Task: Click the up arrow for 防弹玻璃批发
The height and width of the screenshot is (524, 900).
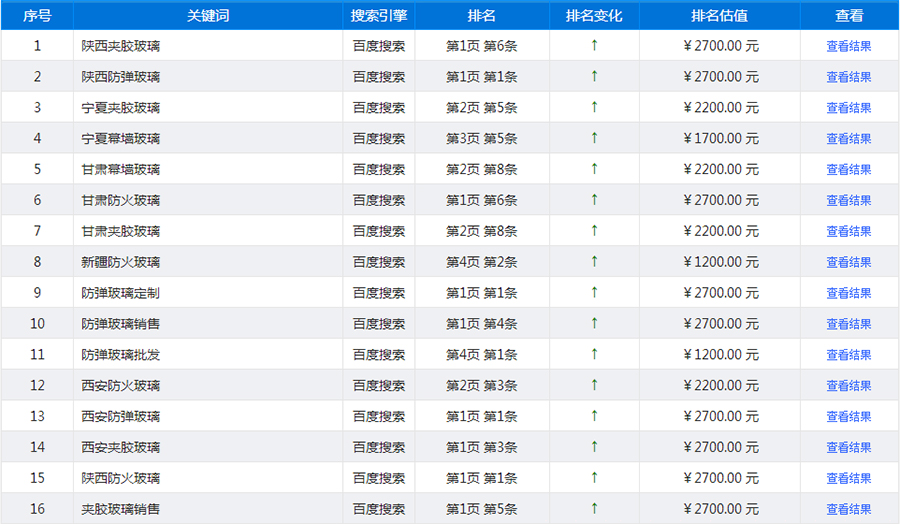Action: click(x=594, y=355)
